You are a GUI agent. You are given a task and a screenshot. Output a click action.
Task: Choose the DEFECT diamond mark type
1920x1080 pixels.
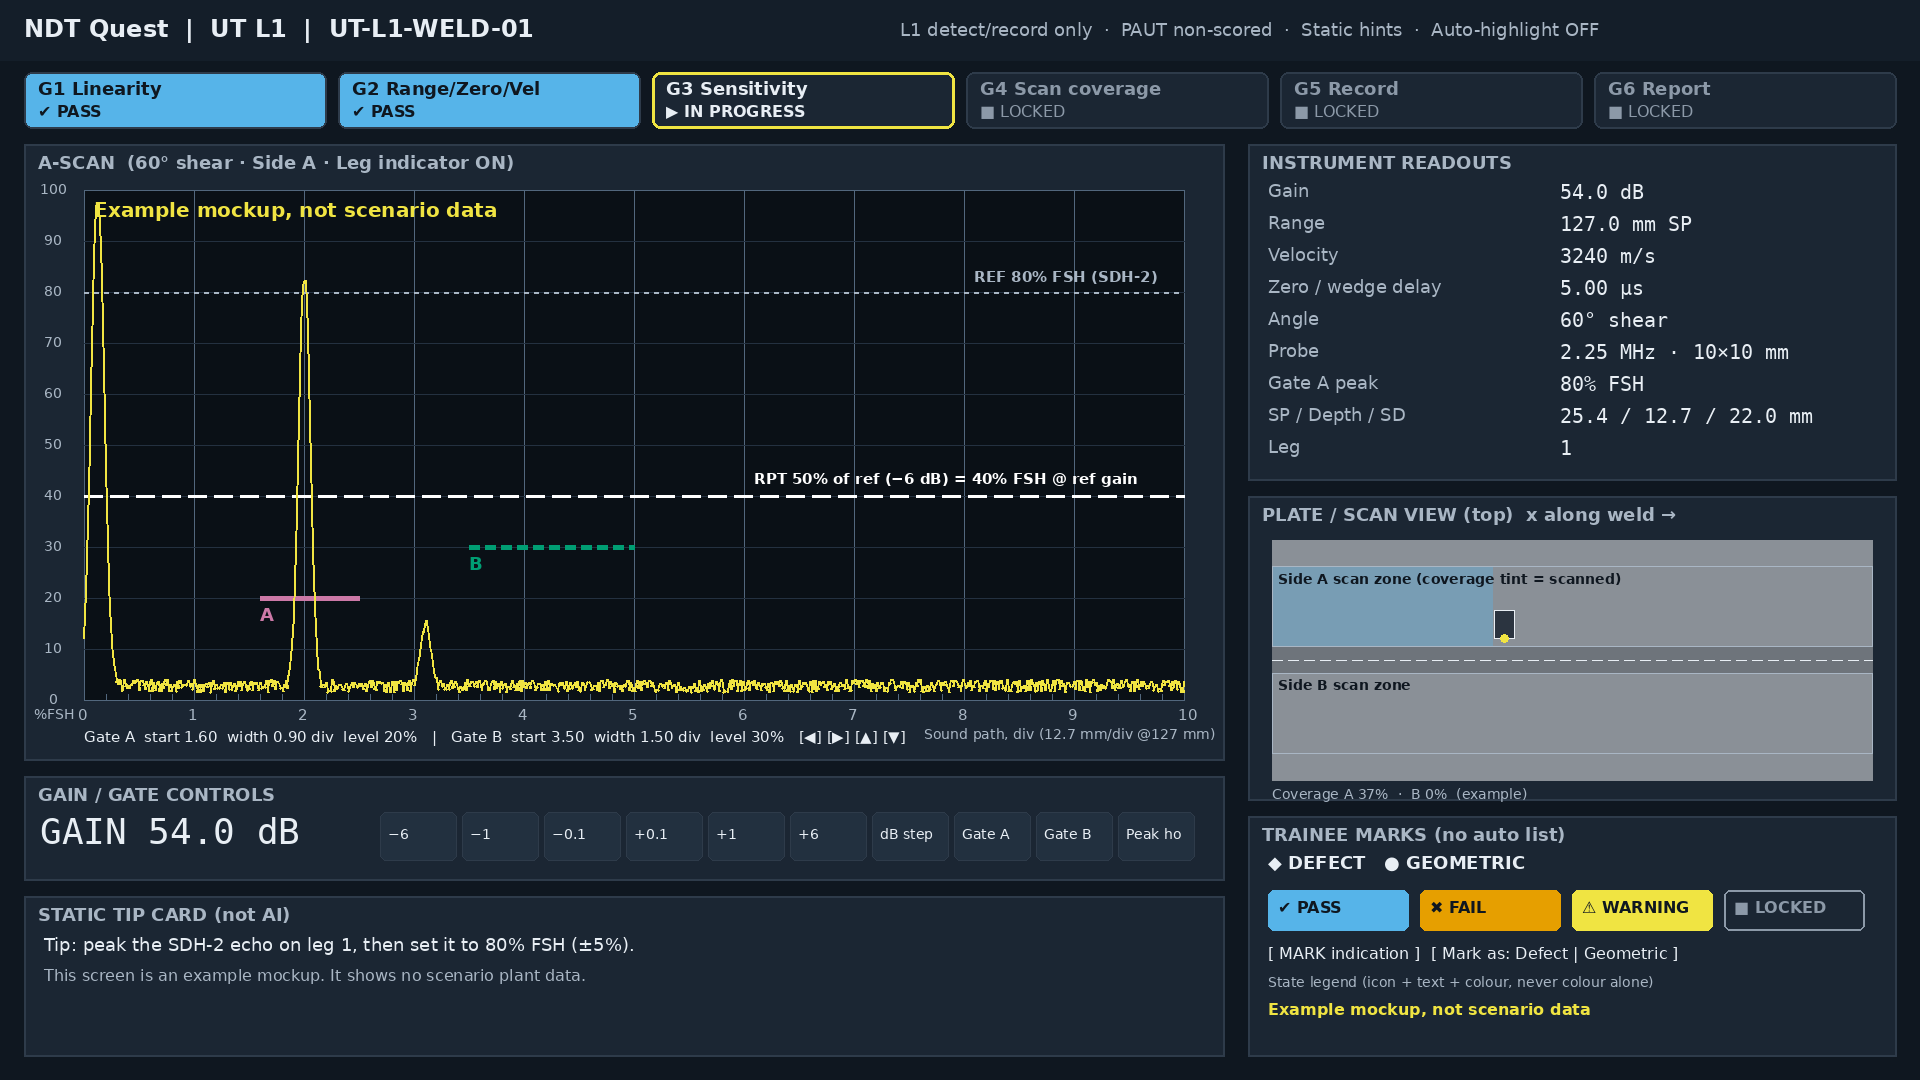click(x=1316, y=863)
